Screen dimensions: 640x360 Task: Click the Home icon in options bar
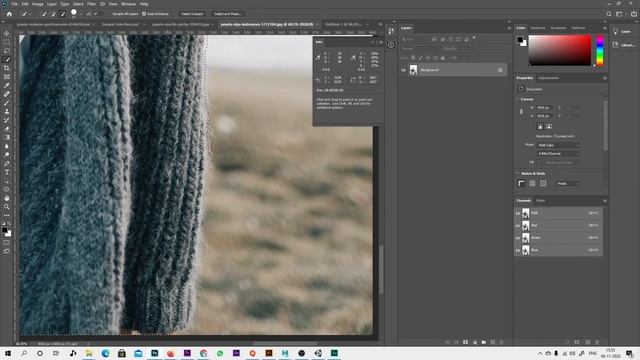tap(9, 13)
